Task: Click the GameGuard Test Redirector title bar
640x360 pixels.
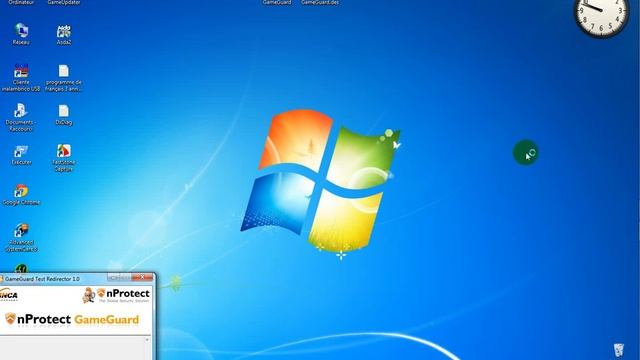Action: click(x=53, y=279)
